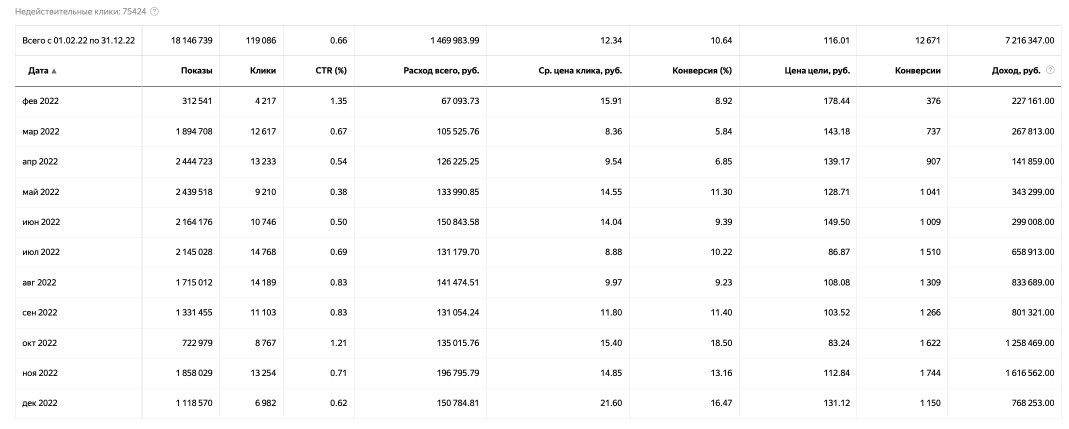Sort by Цена цели, руб. header

coord(817,70)
